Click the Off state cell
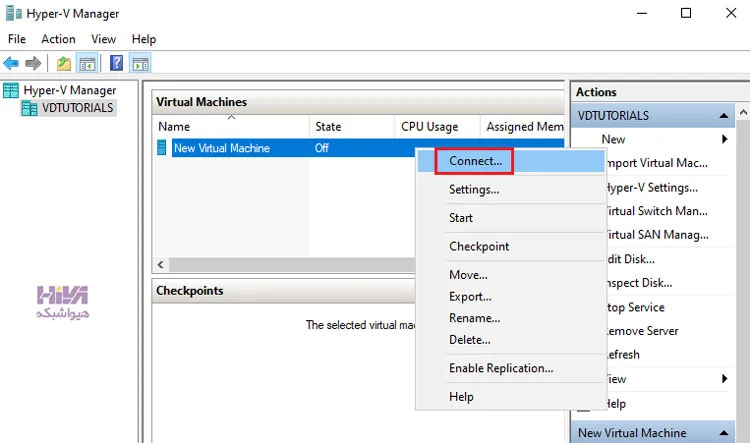Screen dimensions: 750x443 321,148
